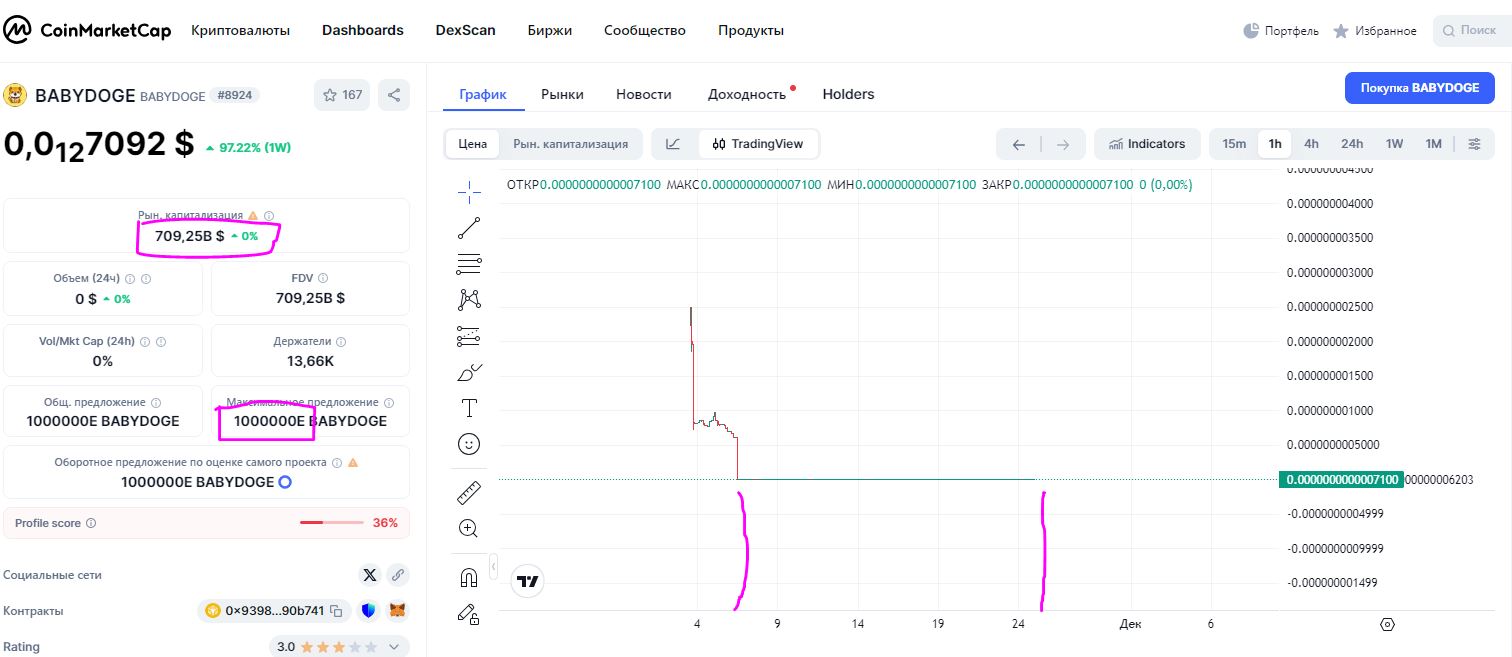
Task: Collapse the side panel arrow handle
Action: click(x=493, y=567)
